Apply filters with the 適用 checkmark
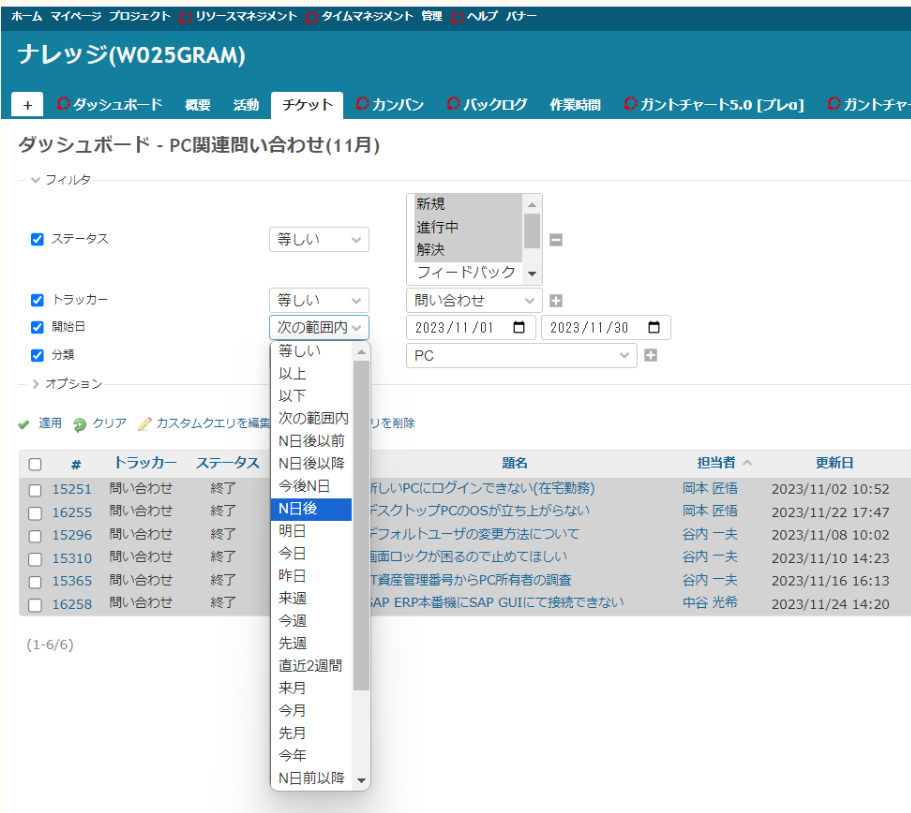Viewport: 911px width, 813px height. coord(24,424)
